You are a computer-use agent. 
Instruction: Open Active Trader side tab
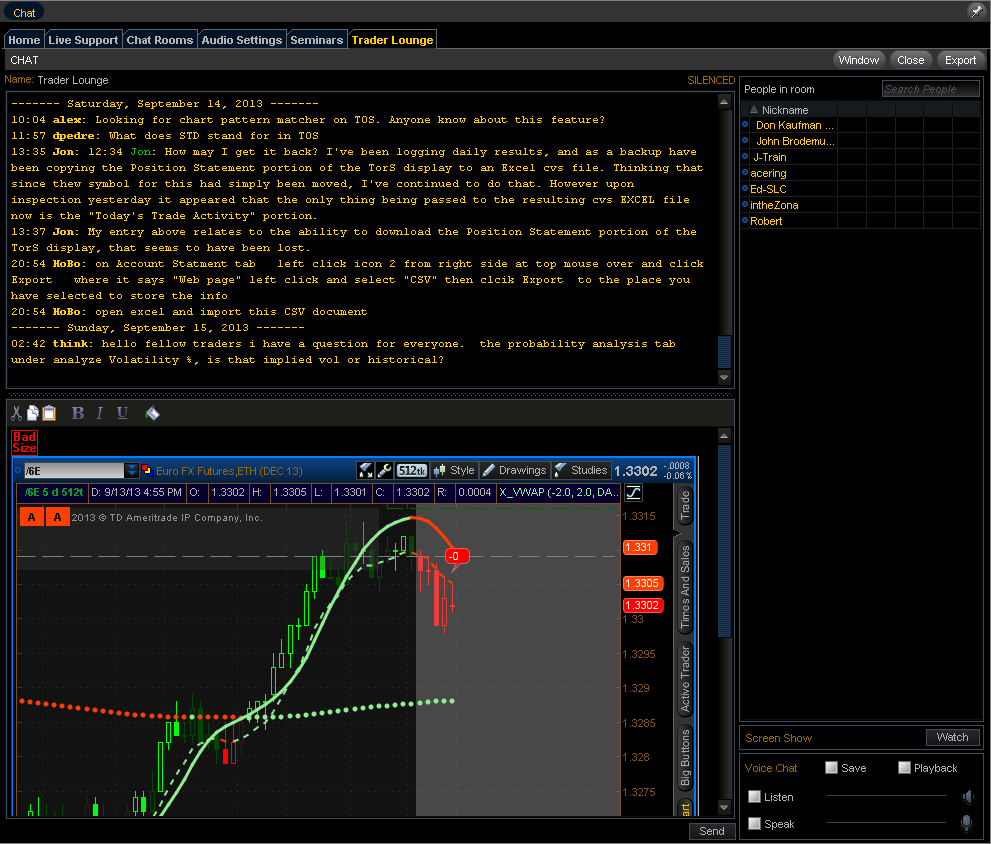pos(685,680)
